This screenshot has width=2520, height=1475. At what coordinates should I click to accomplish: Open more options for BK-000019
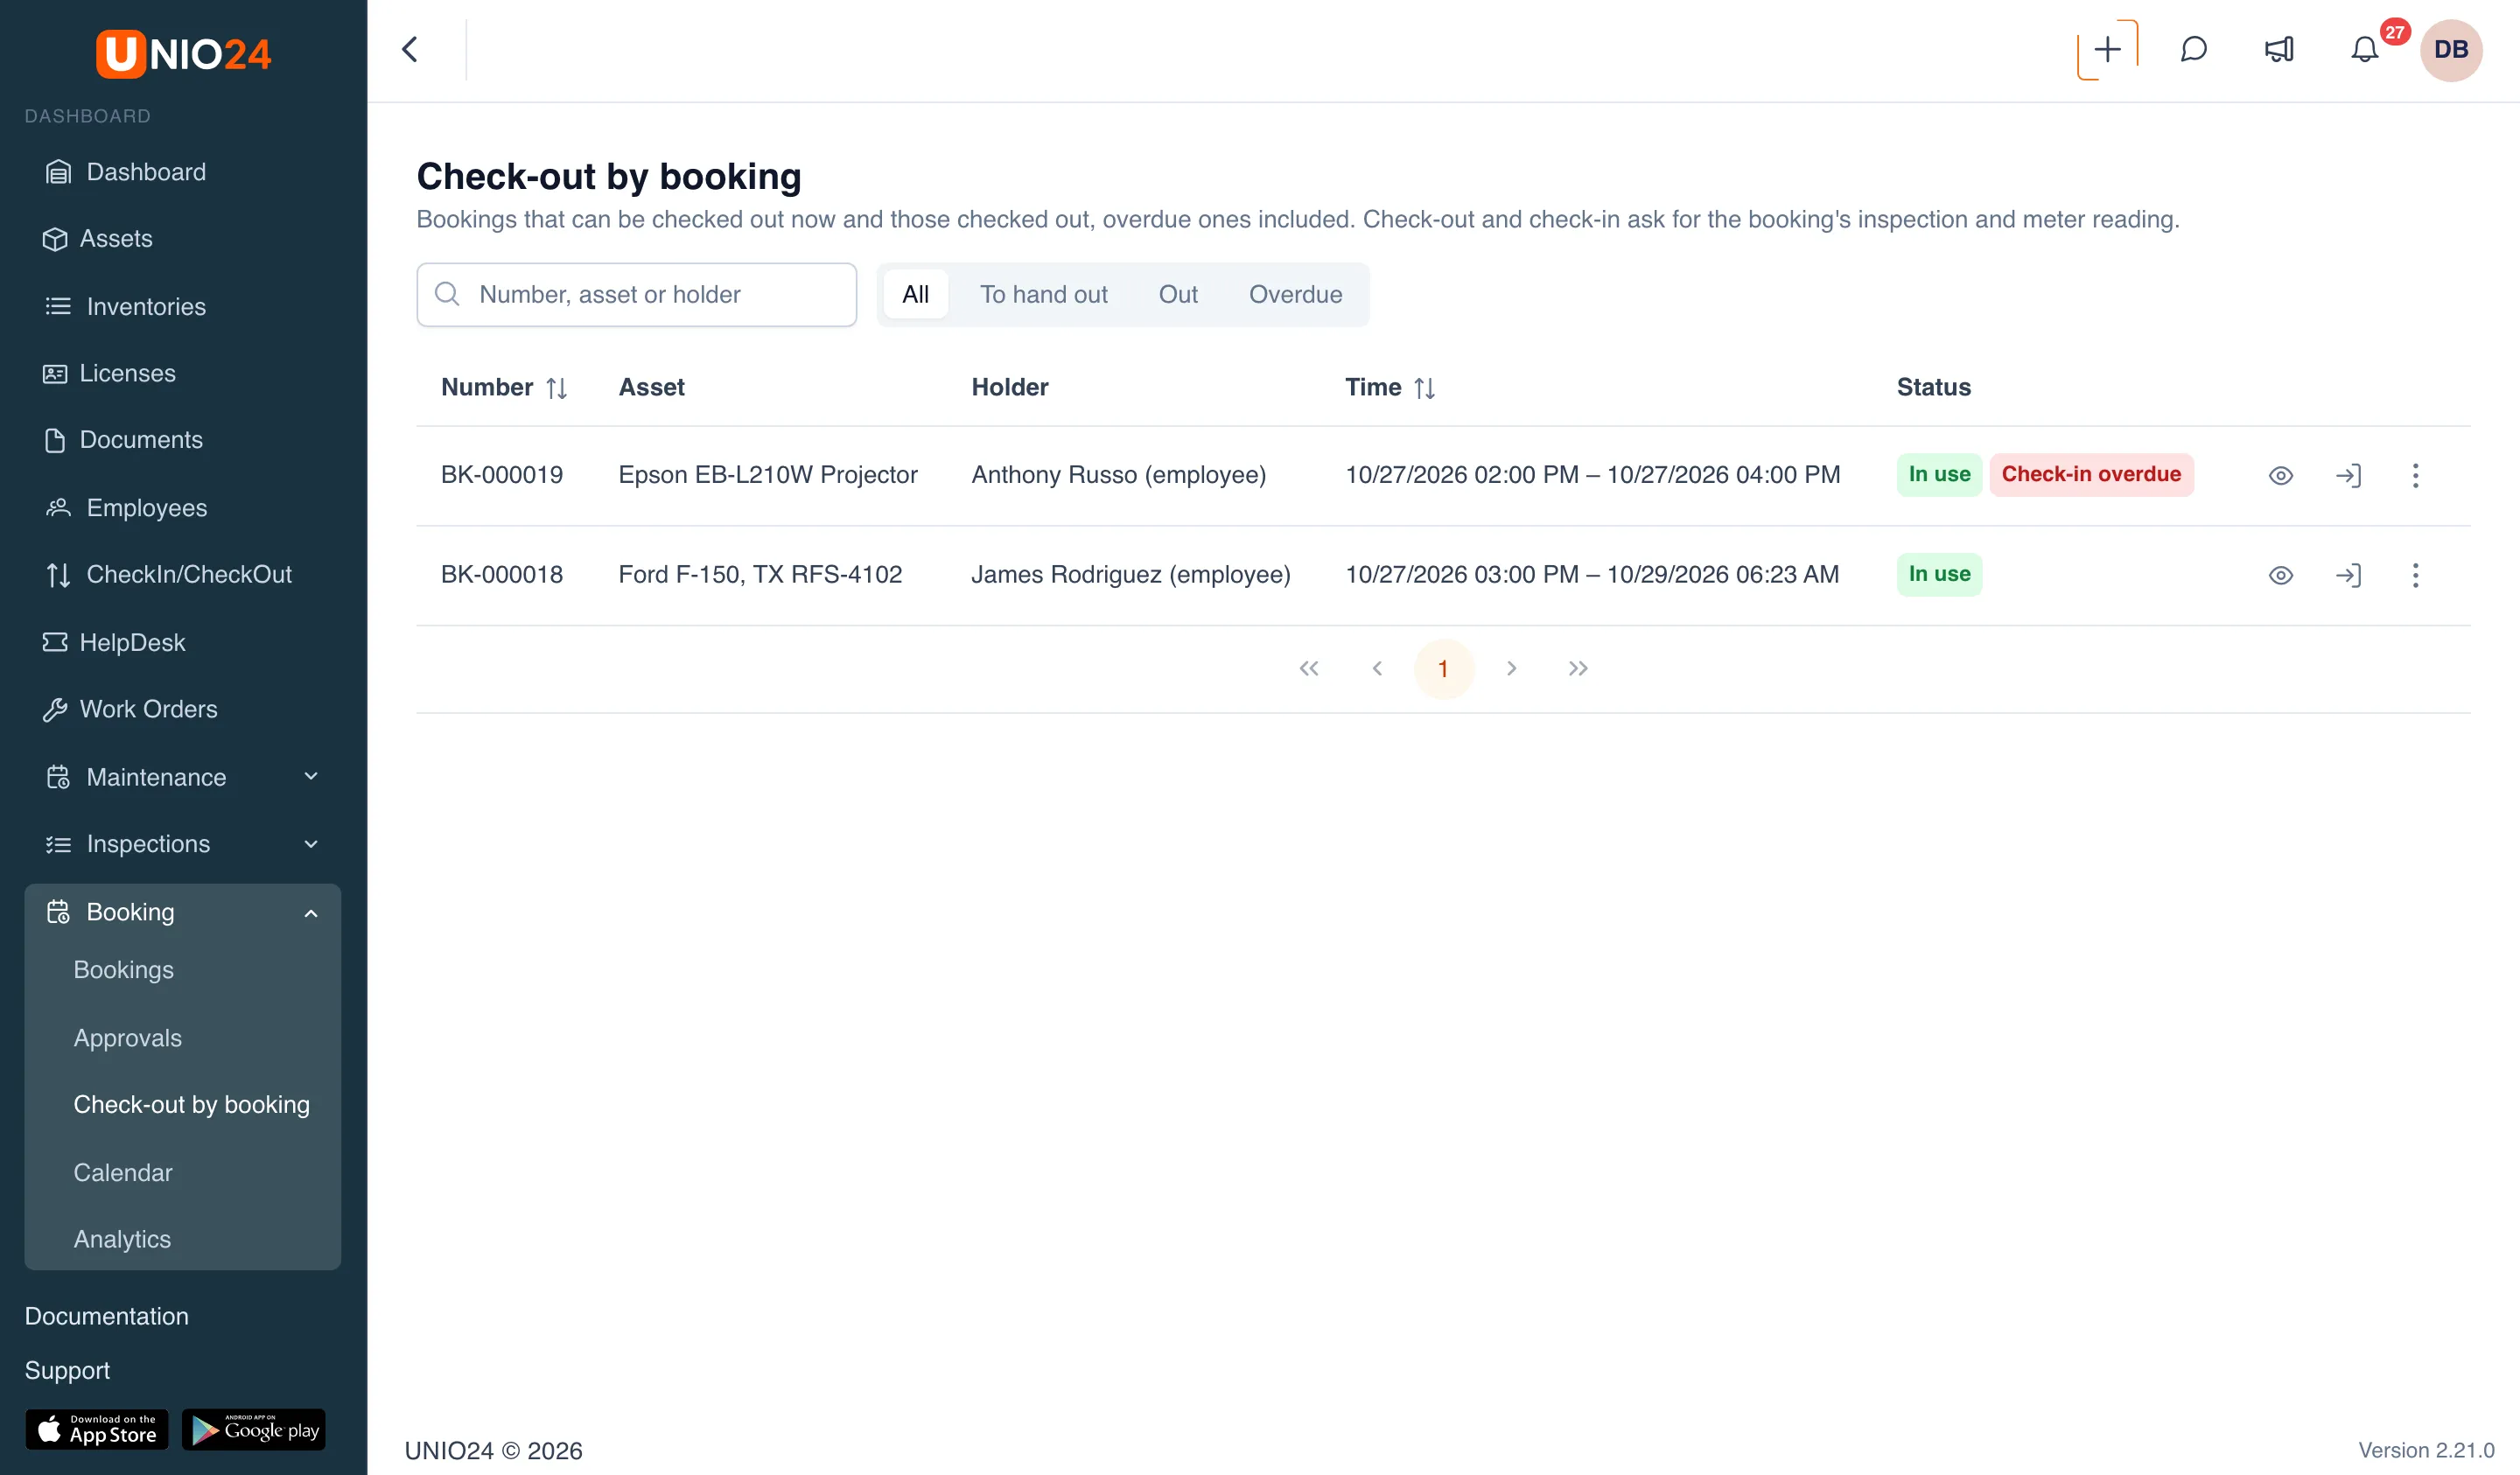(x=2415, y=475)
